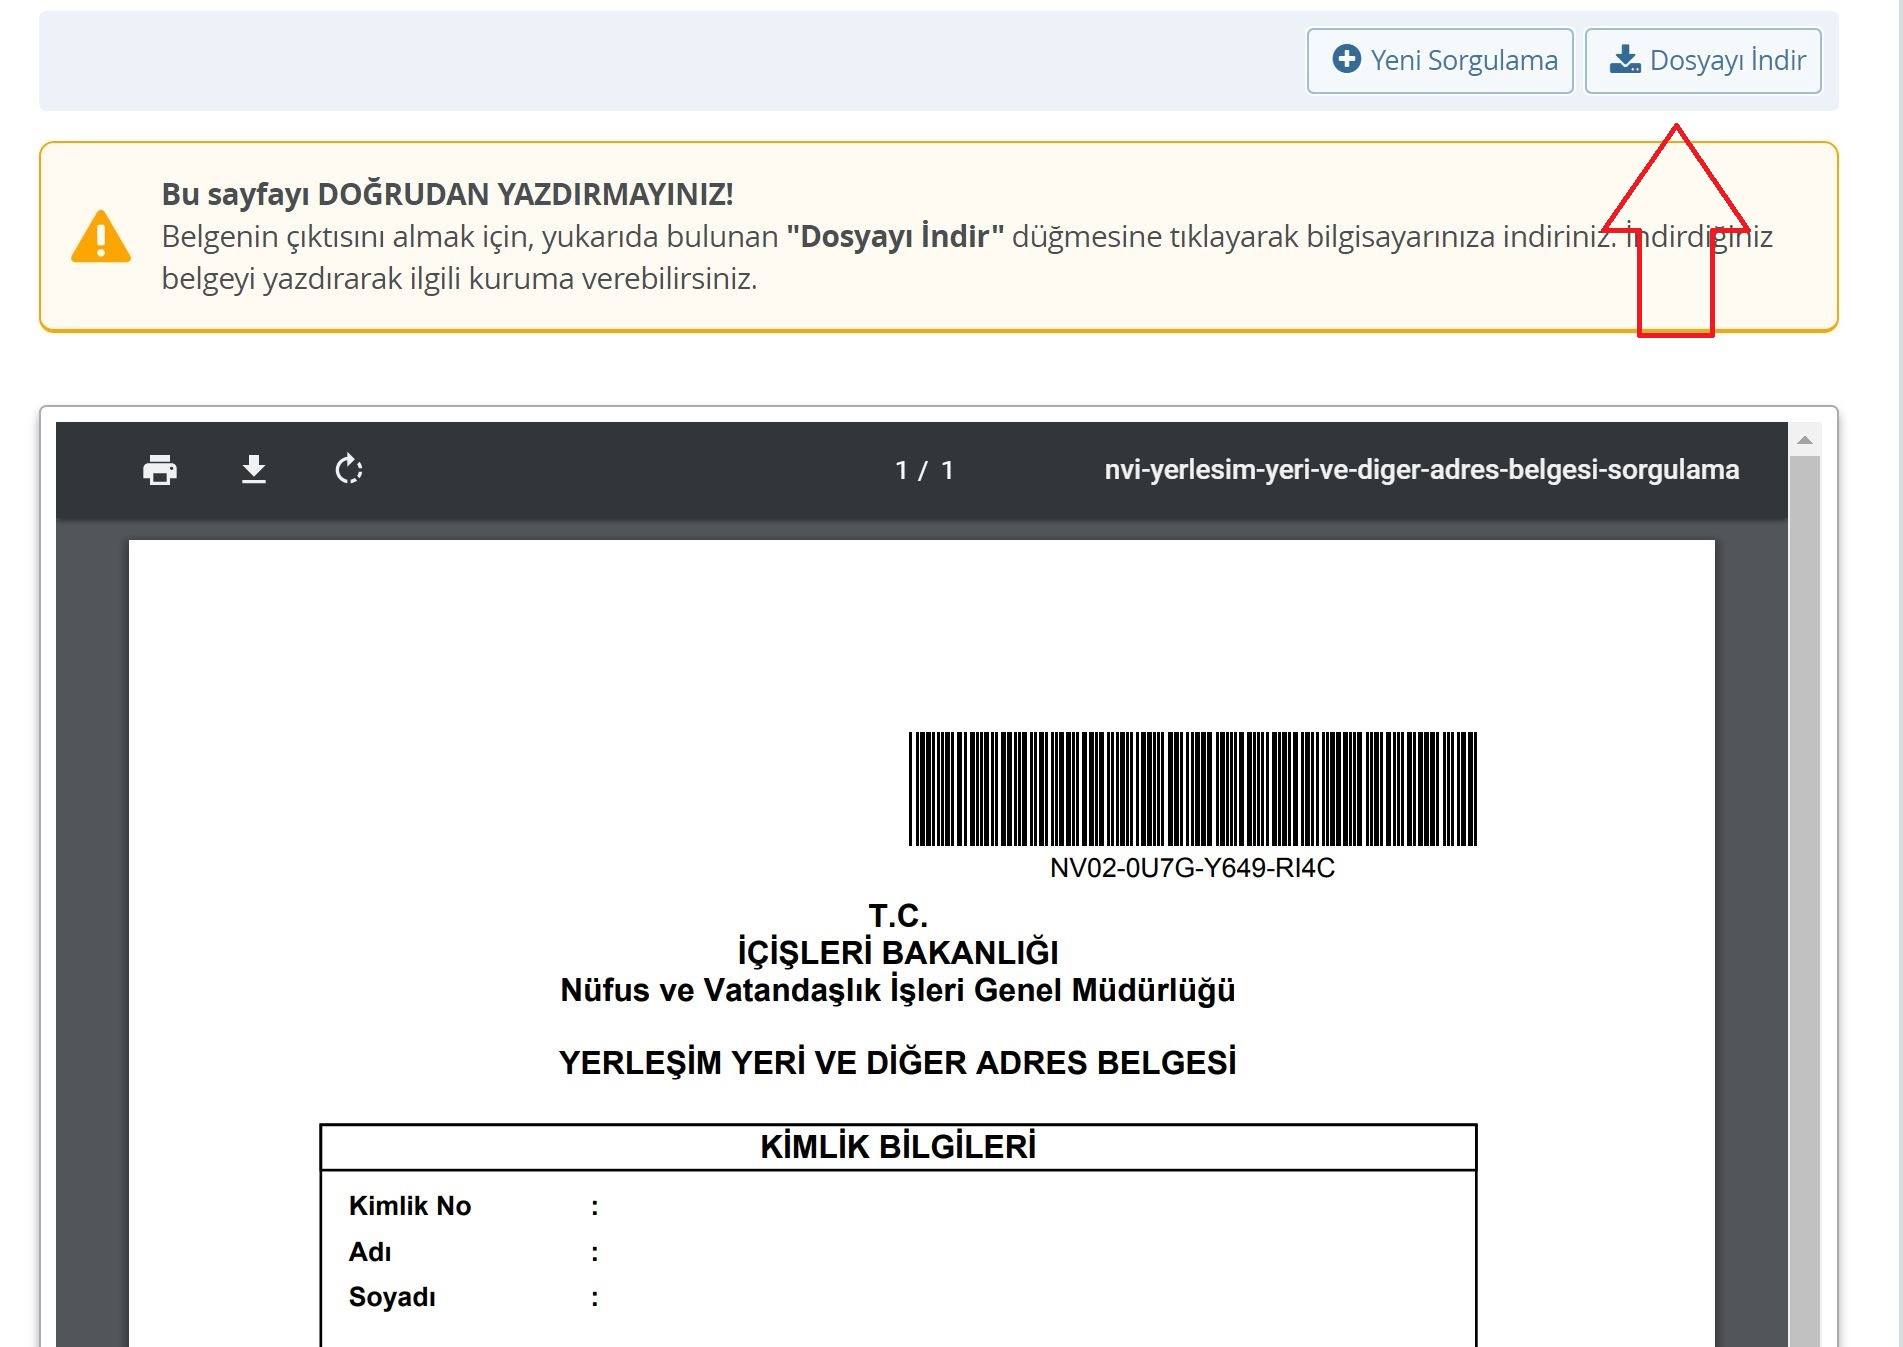The width and height of the screenshot is (1903, 1347).
Task: Click the PDF filename nvi-yerlesim-yeri title
Action: 1421,470
